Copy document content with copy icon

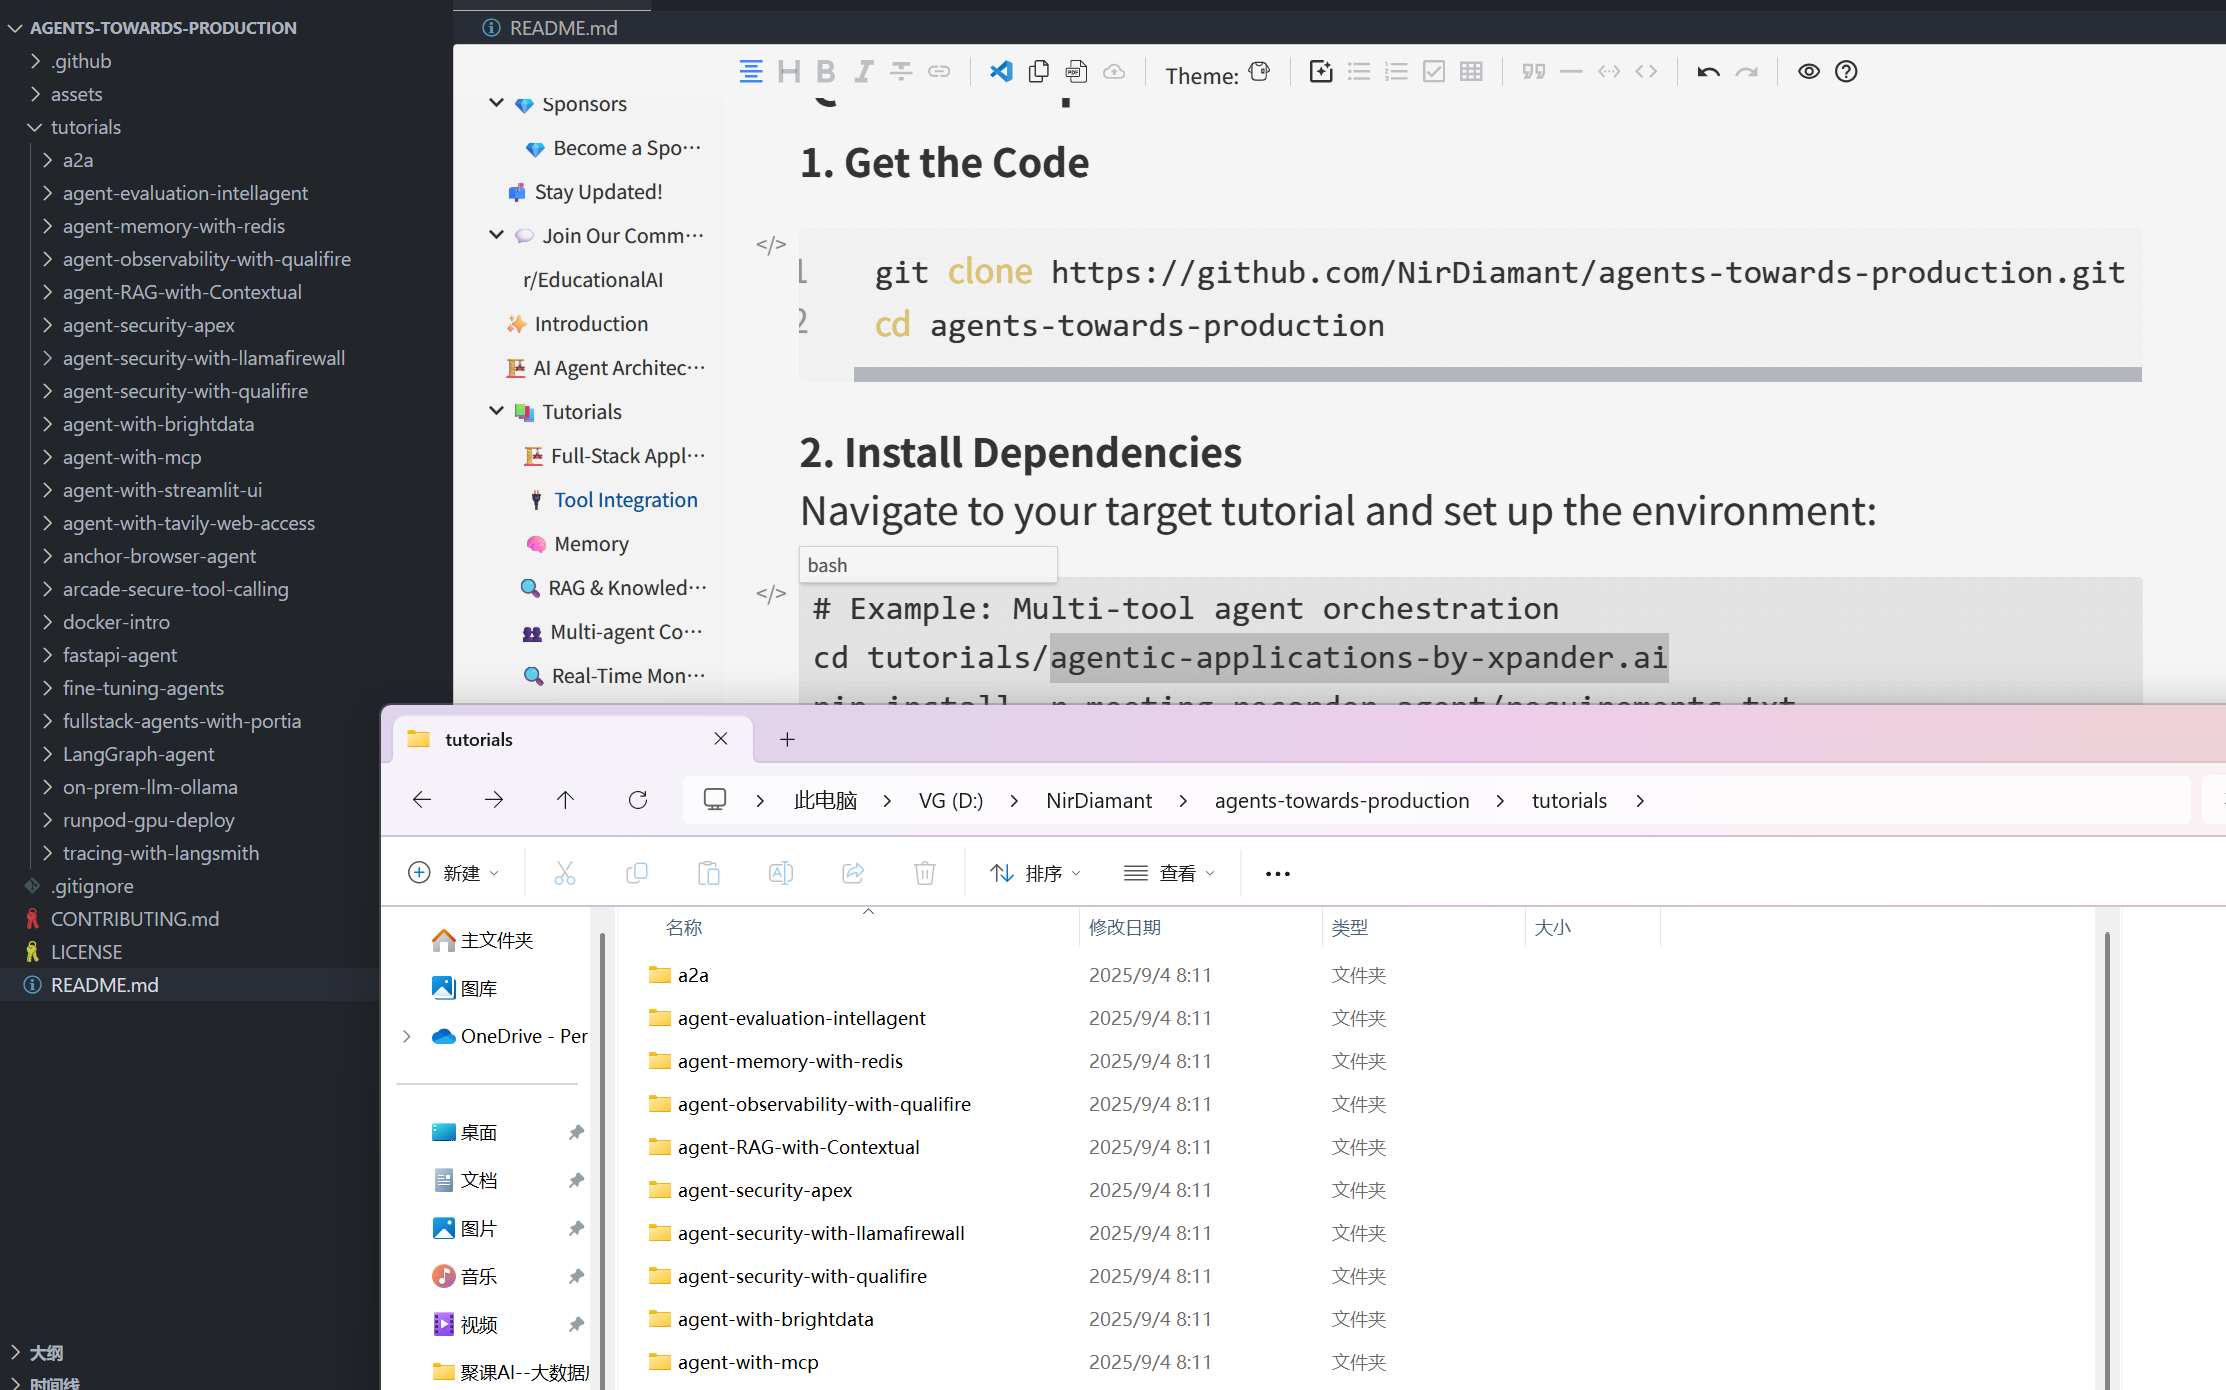[x=1039, y=72]
